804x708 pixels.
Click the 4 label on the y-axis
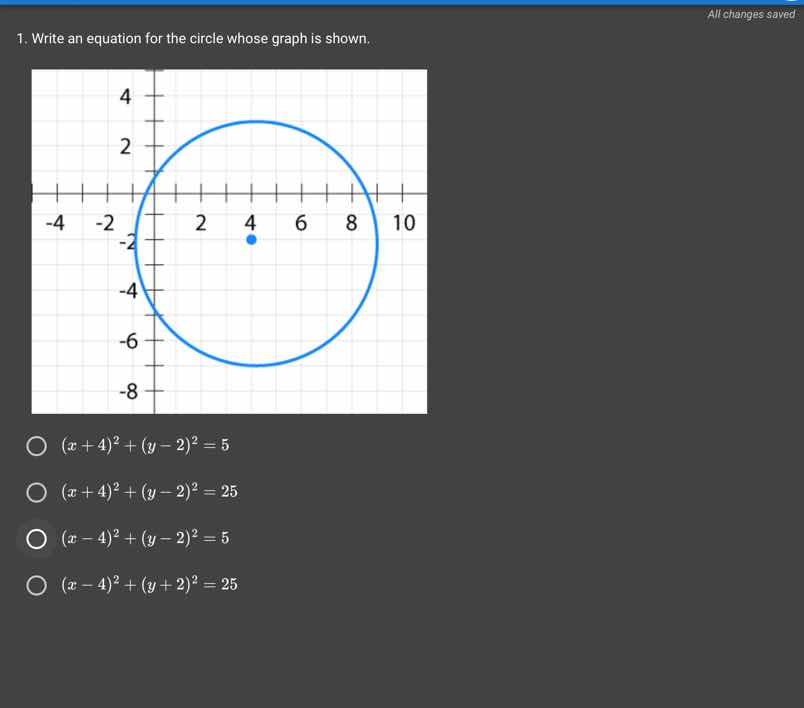pyautogui.click(x=125, y=96)
